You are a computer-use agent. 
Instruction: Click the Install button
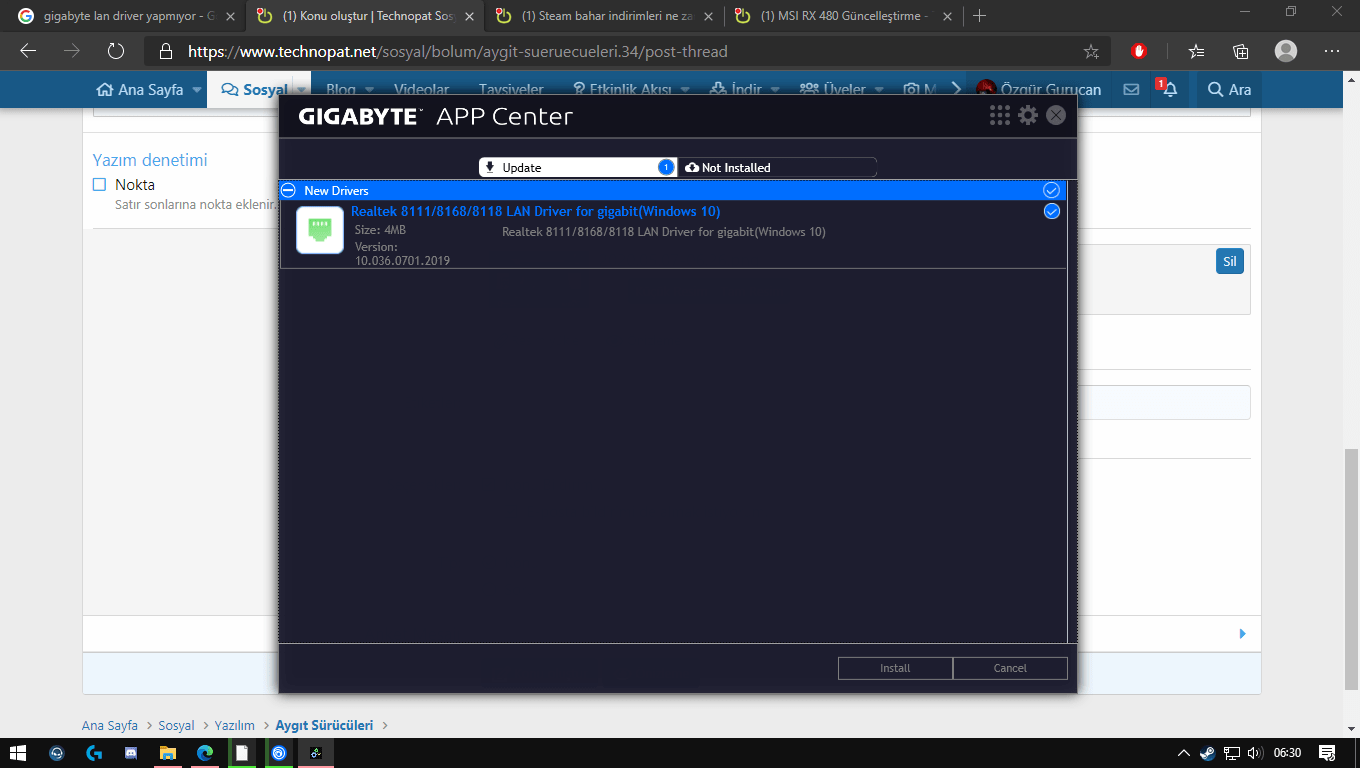tap(895, 668)
